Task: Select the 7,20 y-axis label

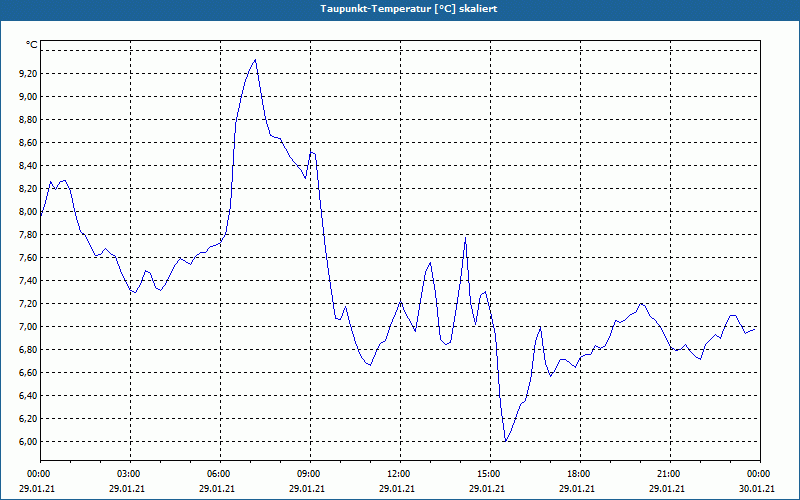Action: (28, 304)
